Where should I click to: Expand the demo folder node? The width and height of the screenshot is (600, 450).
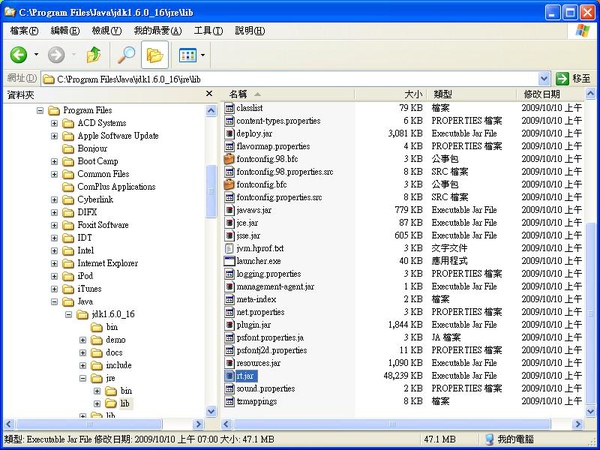(x=83, y=340)
